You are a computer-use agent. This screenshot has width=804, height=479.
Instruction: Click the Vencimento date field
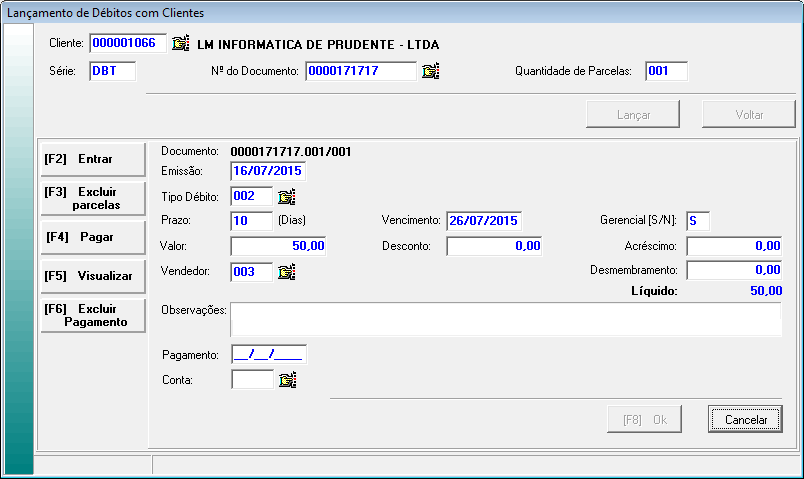pos(484,220)
